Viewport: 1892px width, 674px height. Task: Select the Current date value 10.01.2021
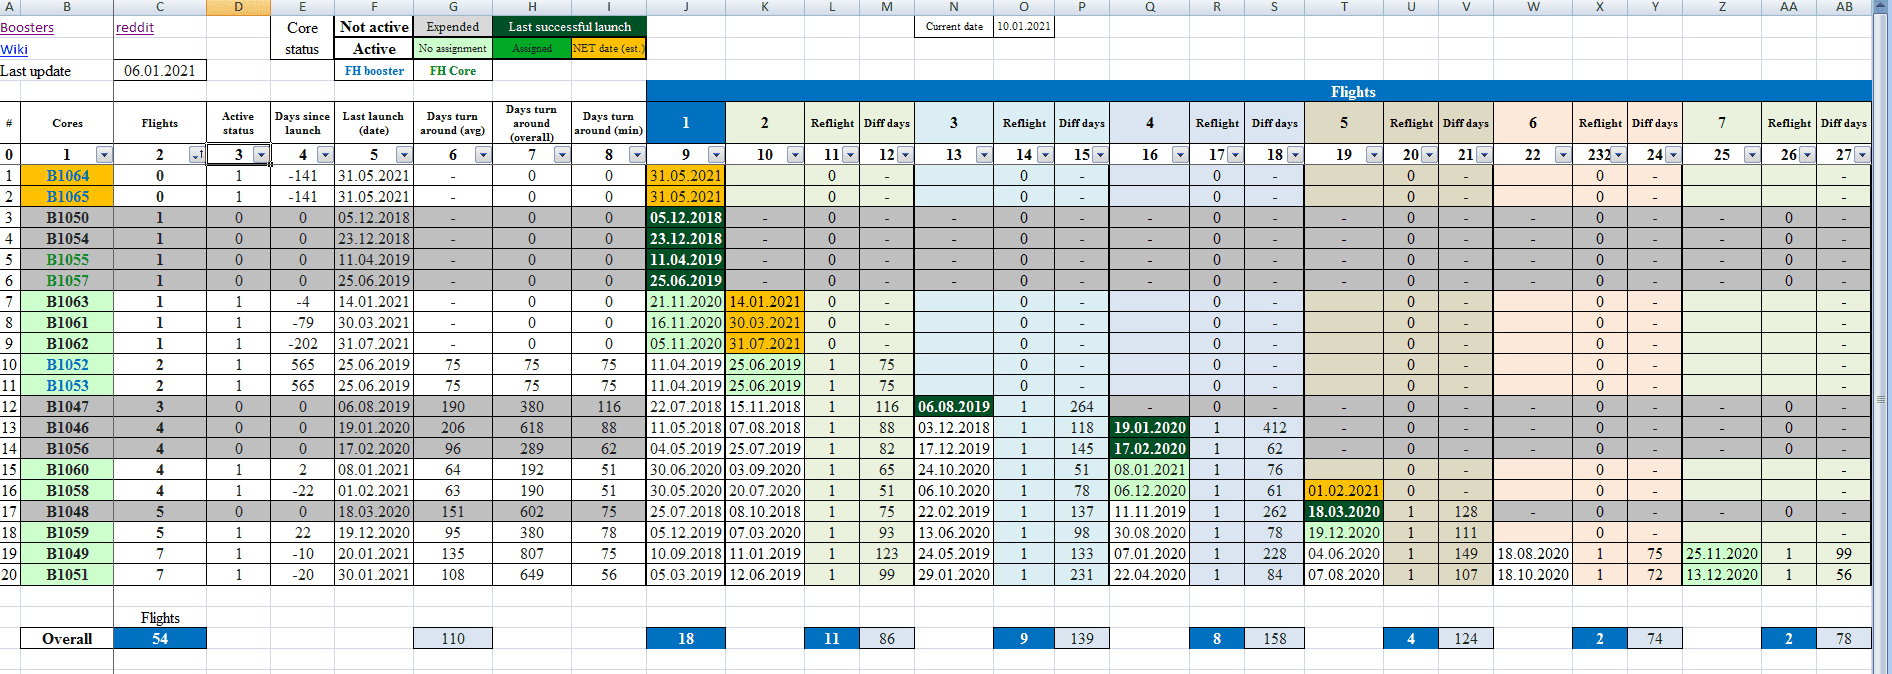(1023, 27)
